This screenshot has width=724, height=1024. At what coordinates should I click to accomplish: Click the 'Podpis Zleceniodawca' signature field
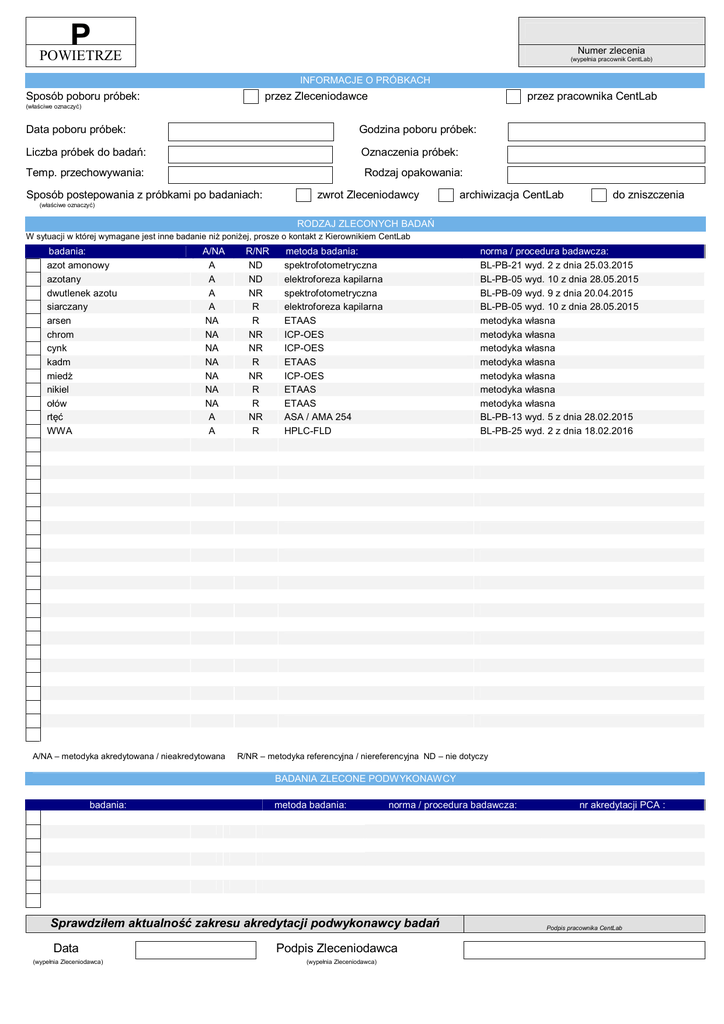point(584,950)
